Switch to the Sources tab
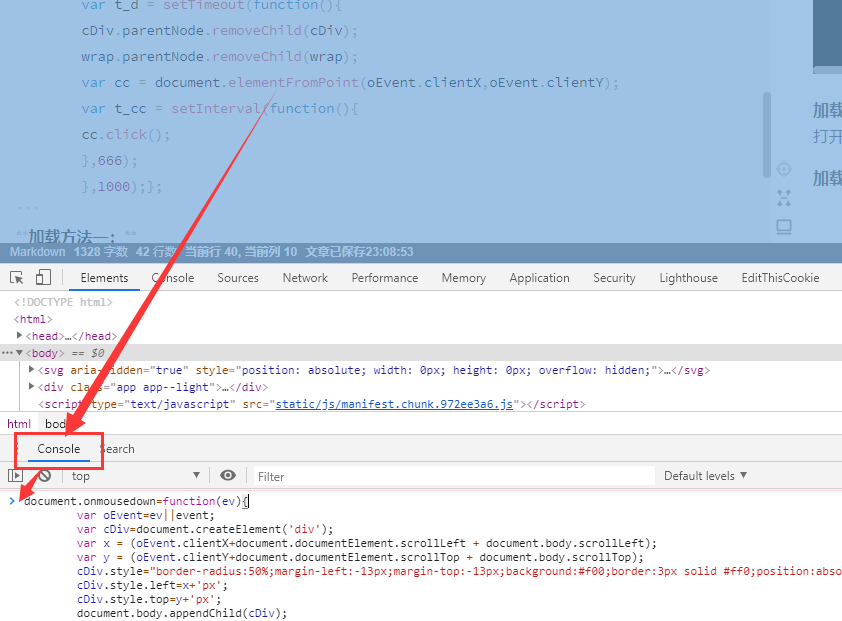Screen dimensions: 842x621 click(x=238, y=278)
